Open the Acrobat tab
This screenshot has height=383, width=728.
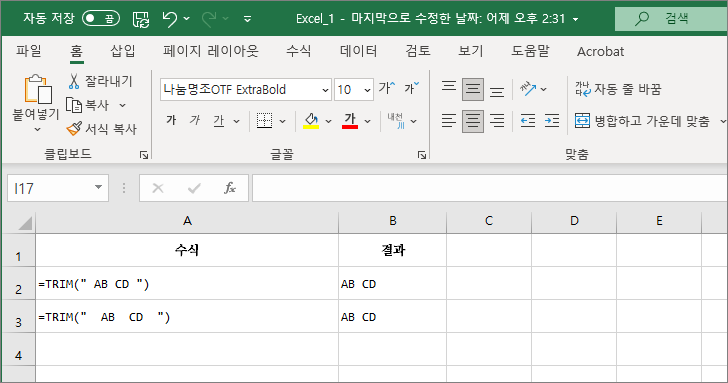pyautogui.click(x=600, y=51)
